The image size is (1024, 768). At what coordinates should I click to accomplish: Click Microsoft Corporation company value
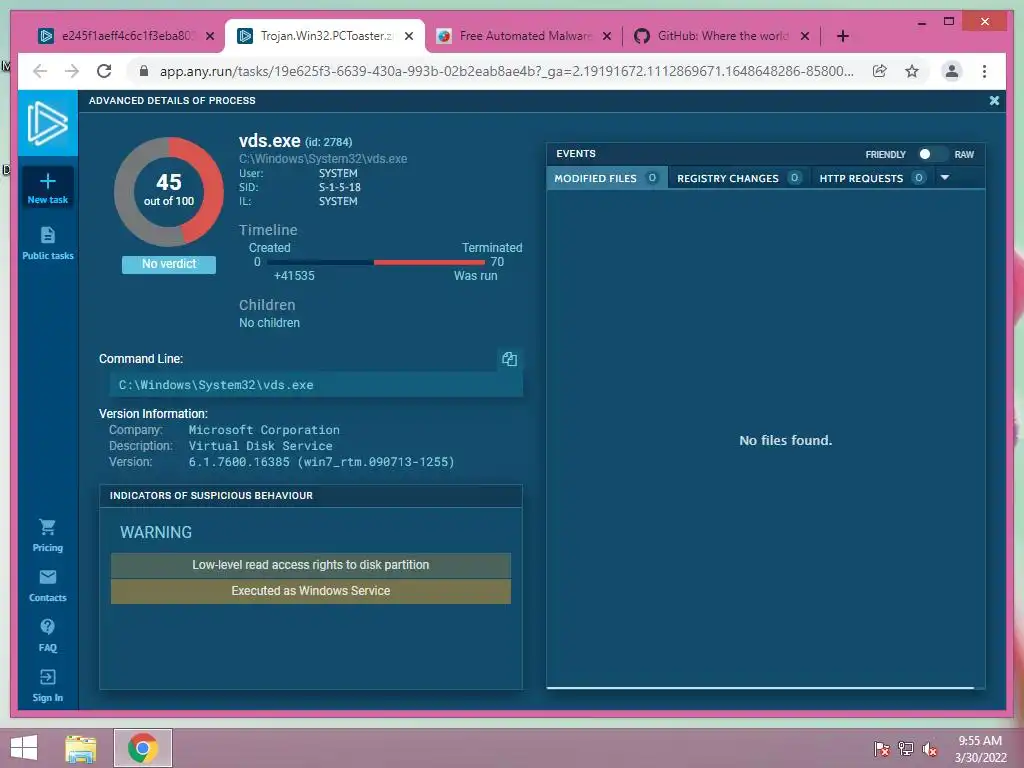264,430
